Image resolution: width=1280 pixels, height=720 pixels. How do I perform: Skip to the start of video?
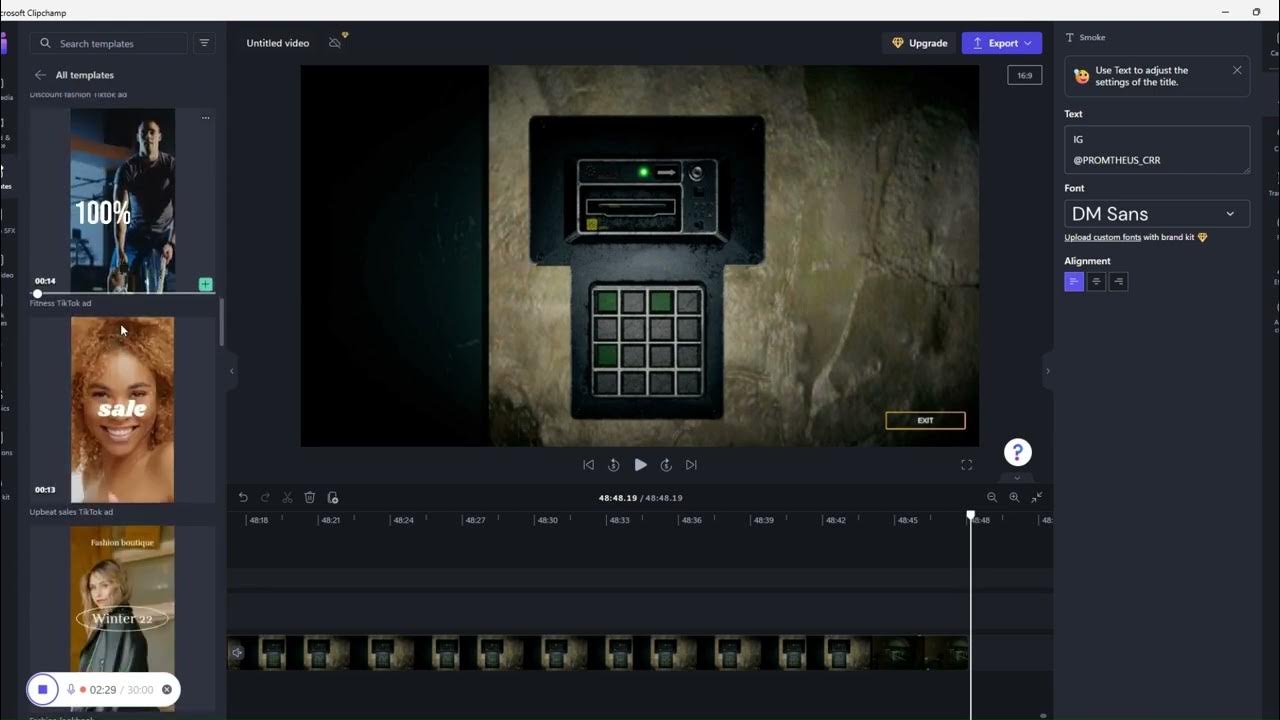tap(588, 465)
